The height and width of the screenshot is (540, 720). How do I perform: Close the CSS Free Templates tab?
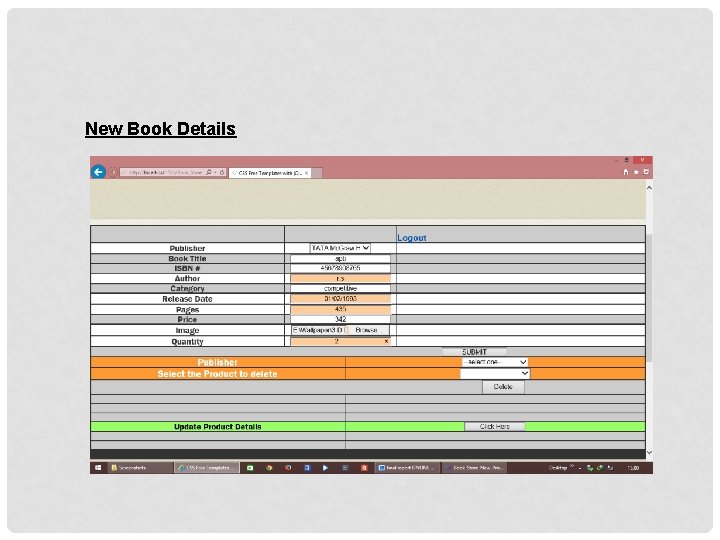306,173
